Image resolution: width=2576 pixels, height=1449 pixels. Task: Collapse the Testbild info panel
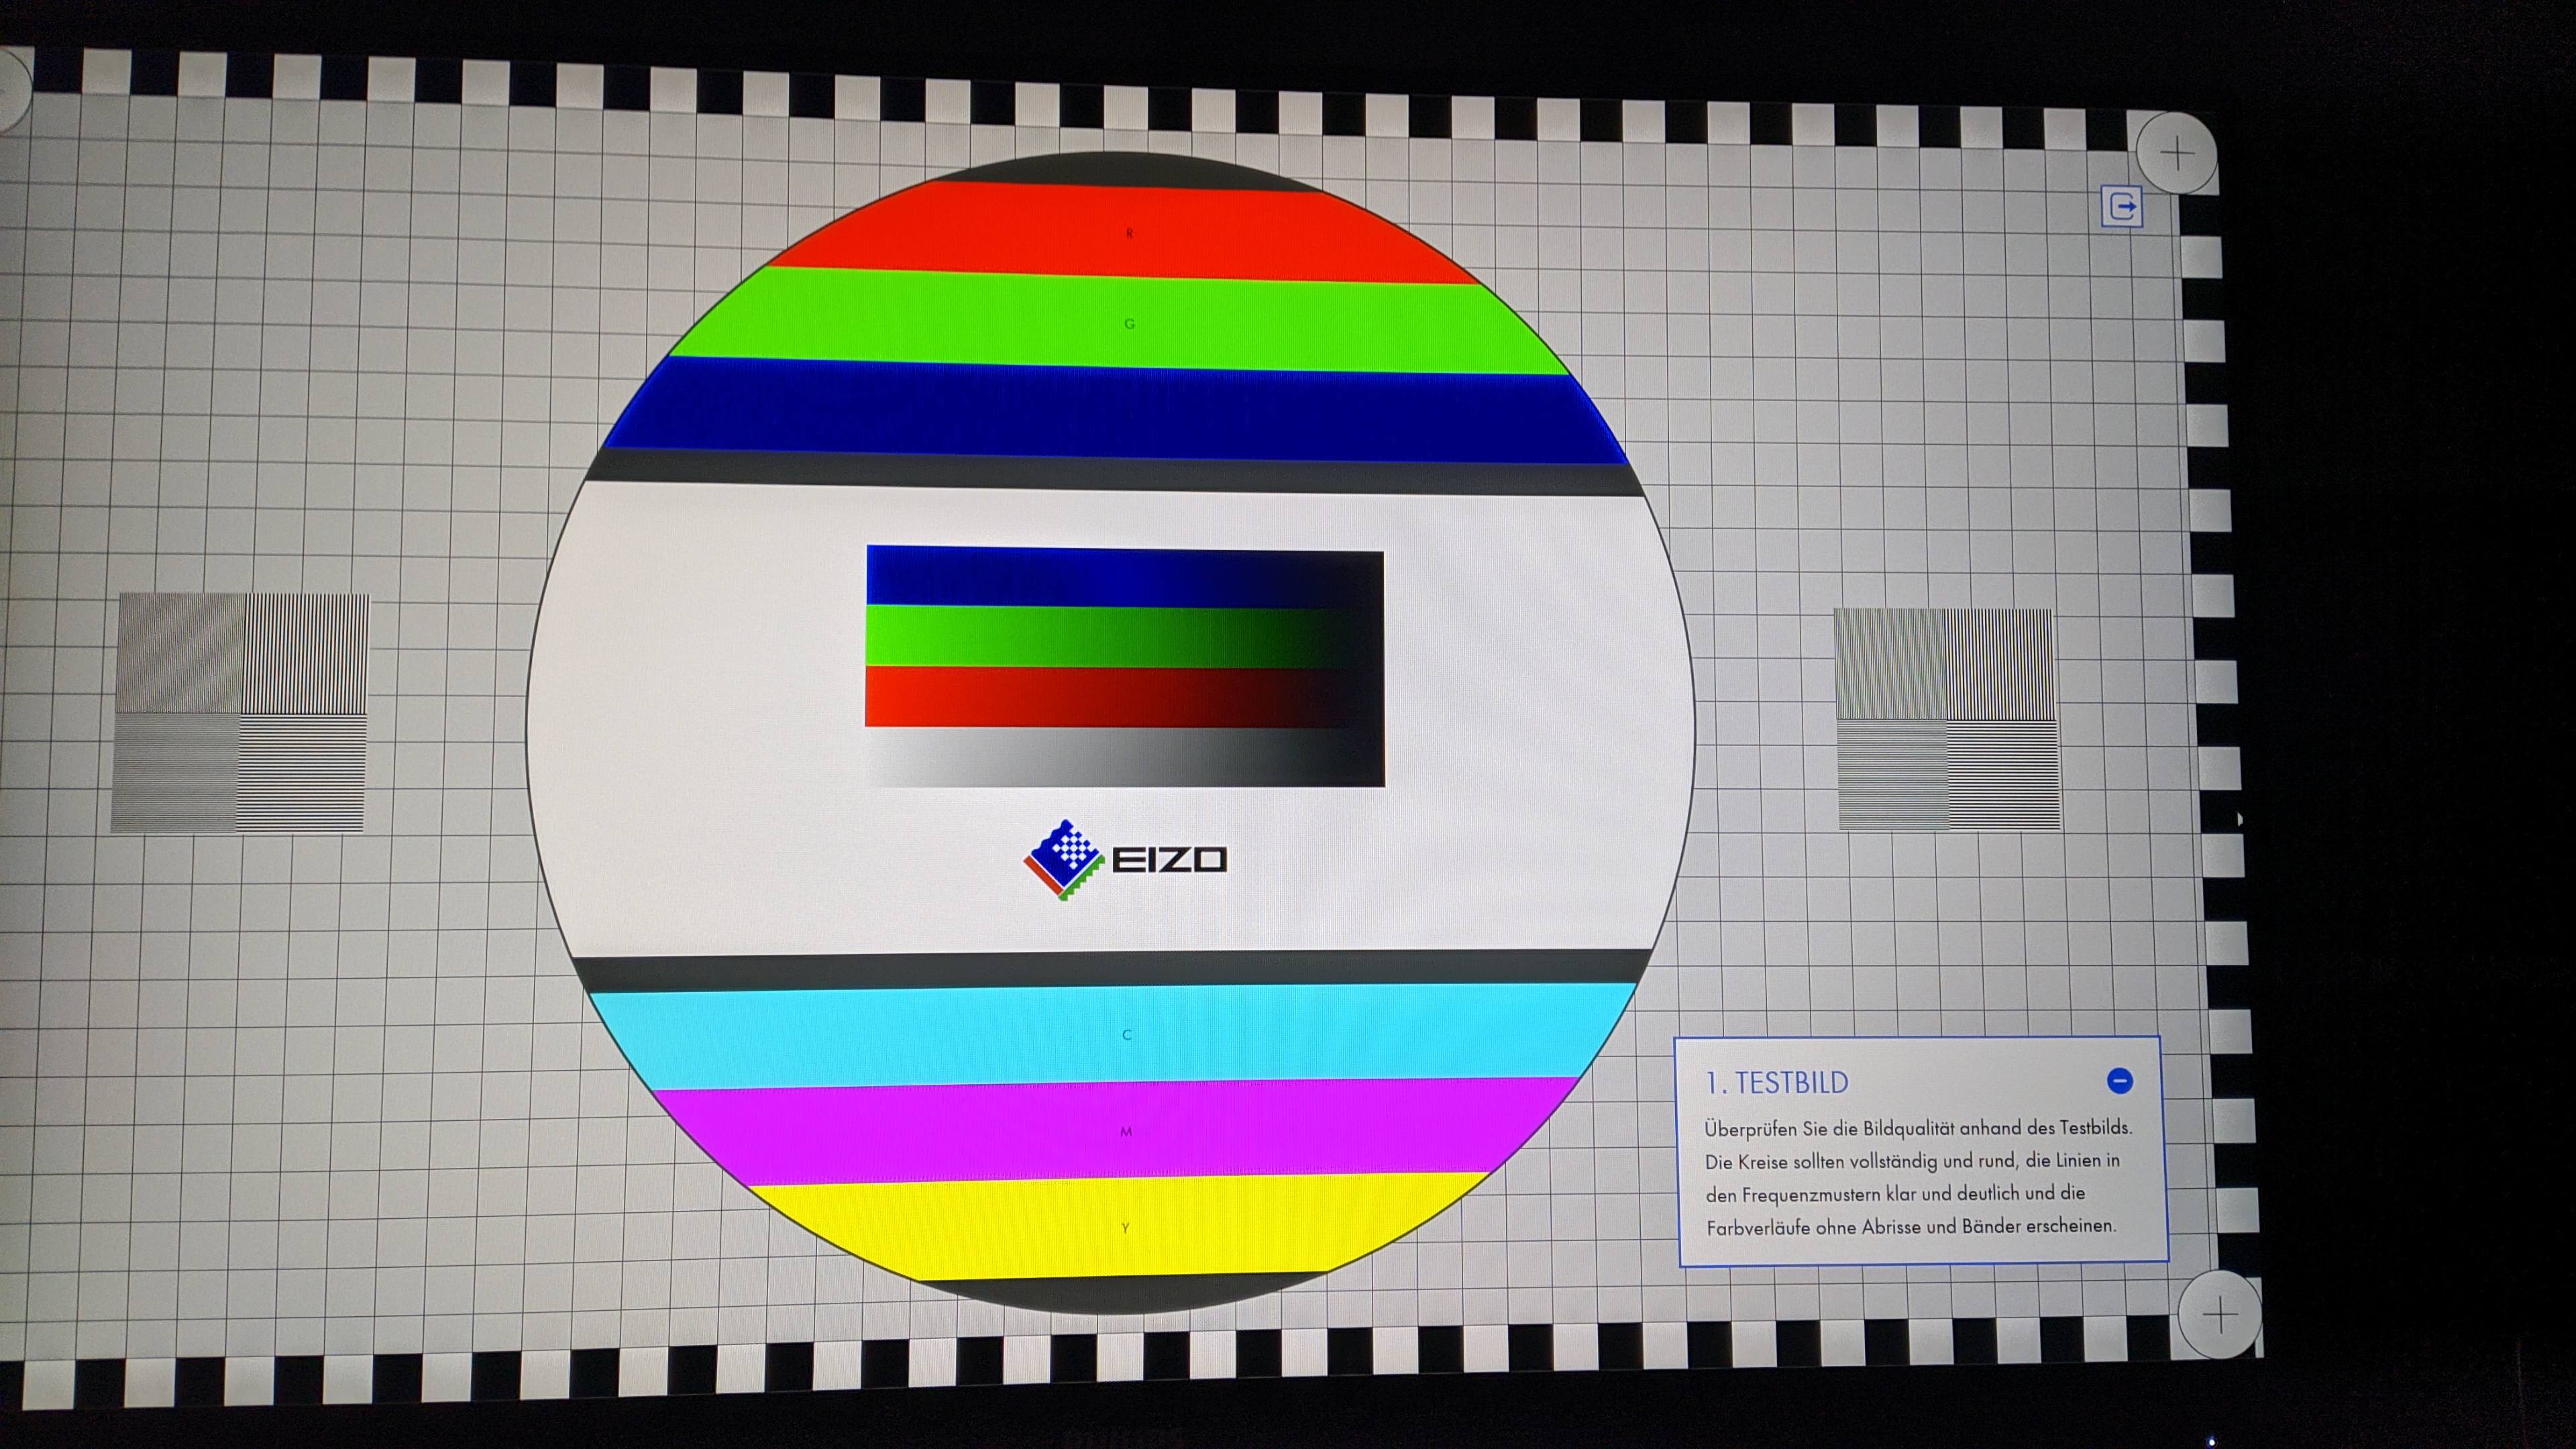[x=2119, y=1081]
